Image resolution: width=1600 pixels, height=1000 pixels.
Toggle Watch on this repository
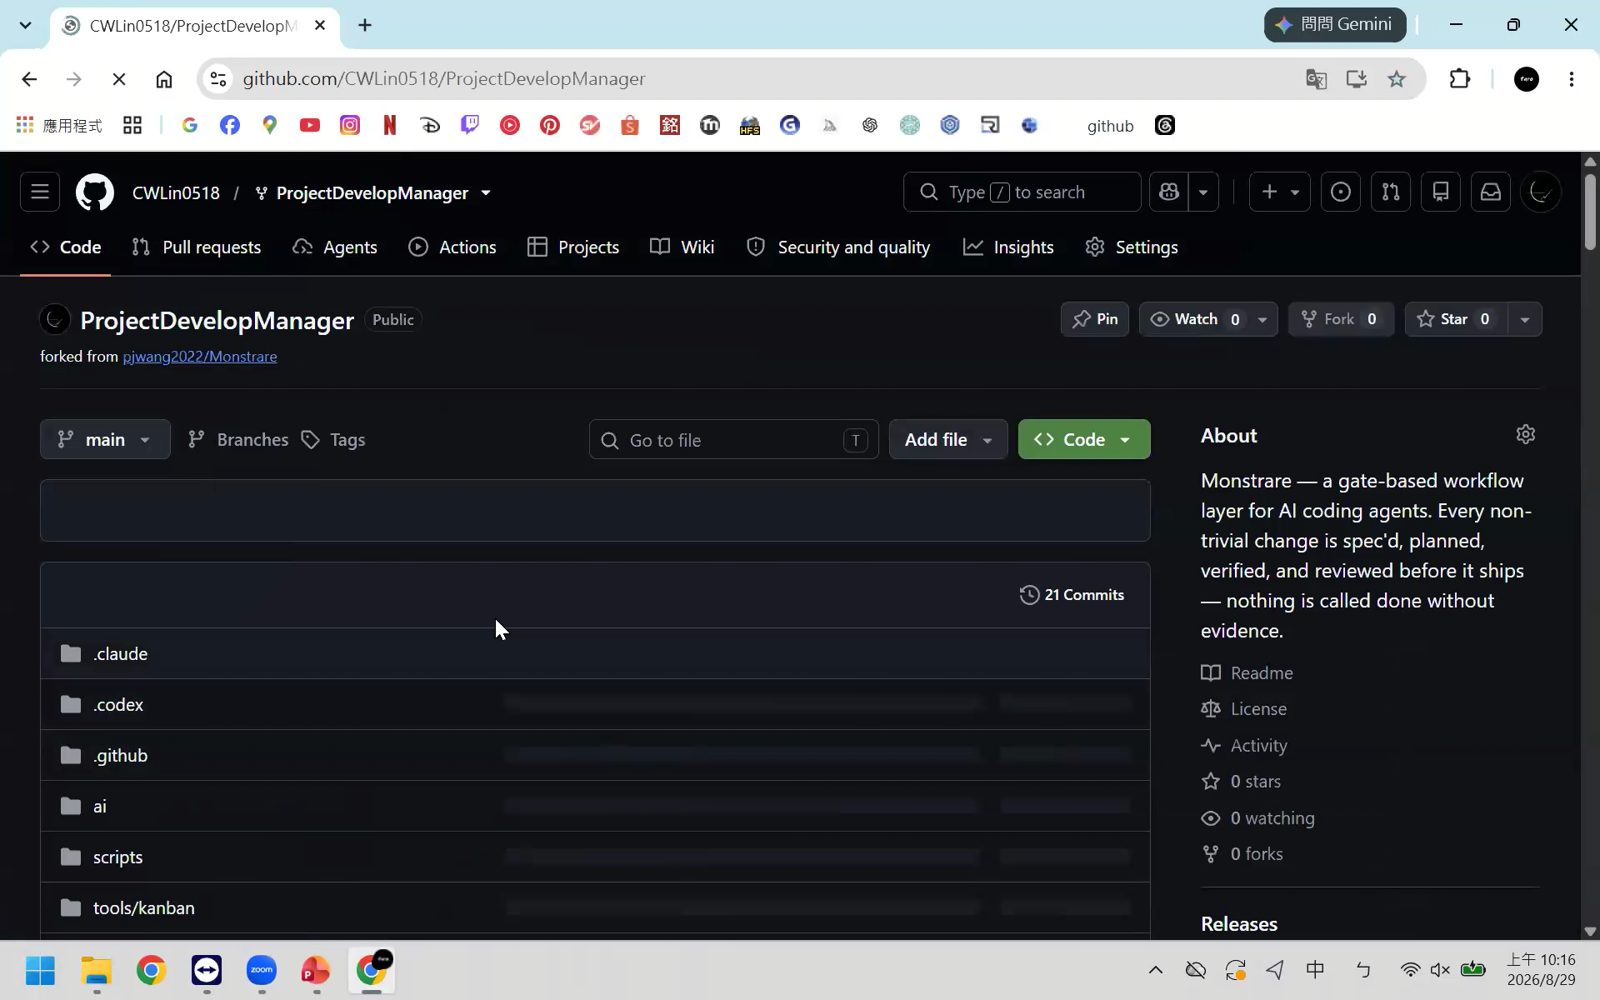point(1194,319)
